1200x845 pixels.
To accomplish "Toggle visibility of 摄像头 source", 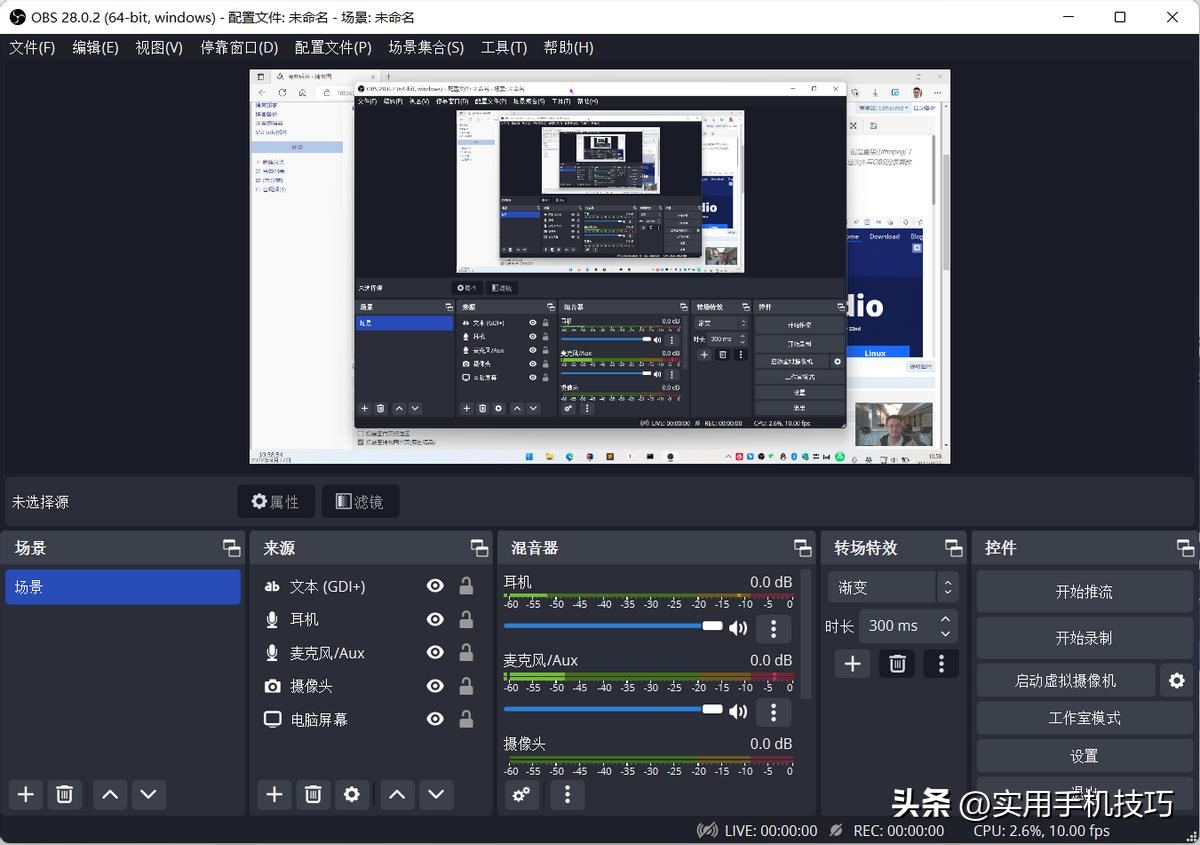I will tap(435, 686).
